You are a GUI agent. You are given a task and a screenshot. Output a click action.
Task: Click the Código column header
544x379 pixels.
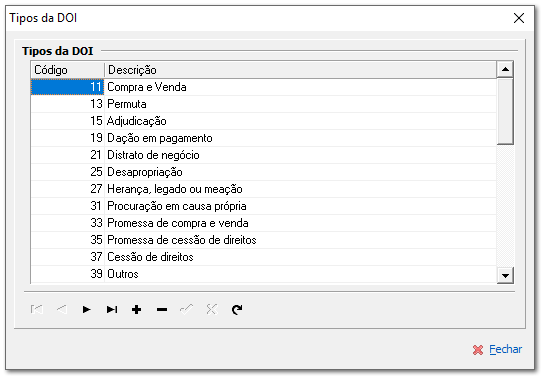click(68, 70)
